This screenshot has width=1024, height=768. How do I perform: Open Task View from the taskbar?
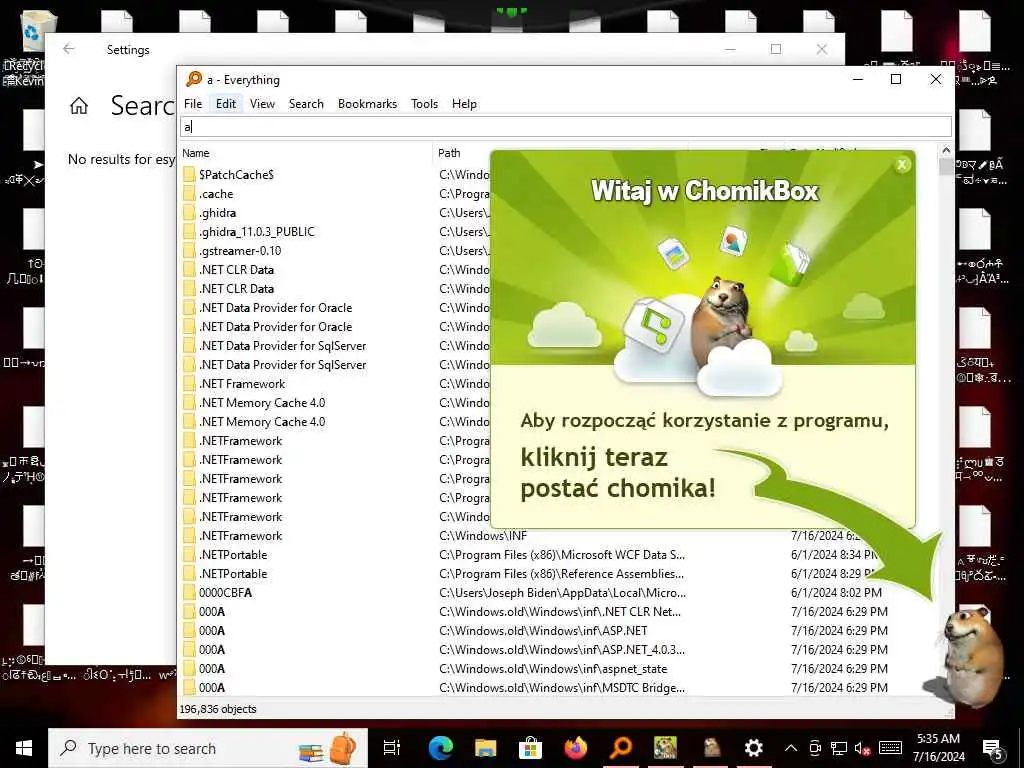tap(392, 748)
